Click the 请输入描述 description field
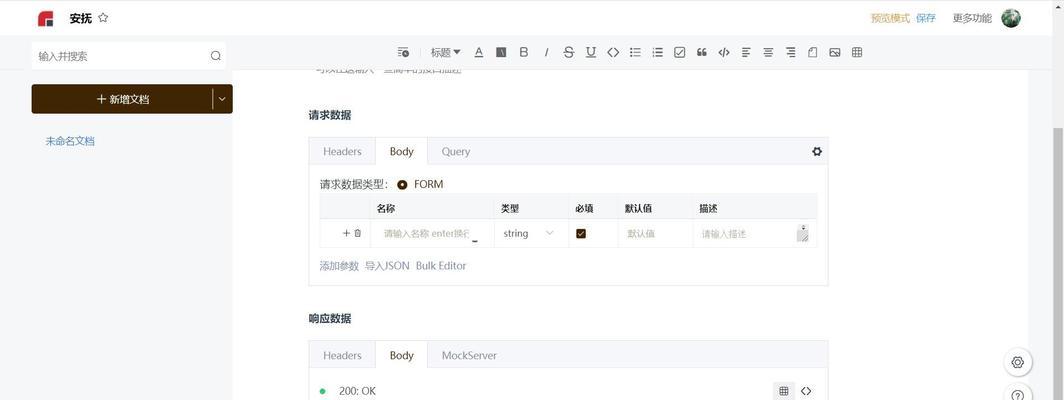1064x400 pixels. (x=748, y=234)
